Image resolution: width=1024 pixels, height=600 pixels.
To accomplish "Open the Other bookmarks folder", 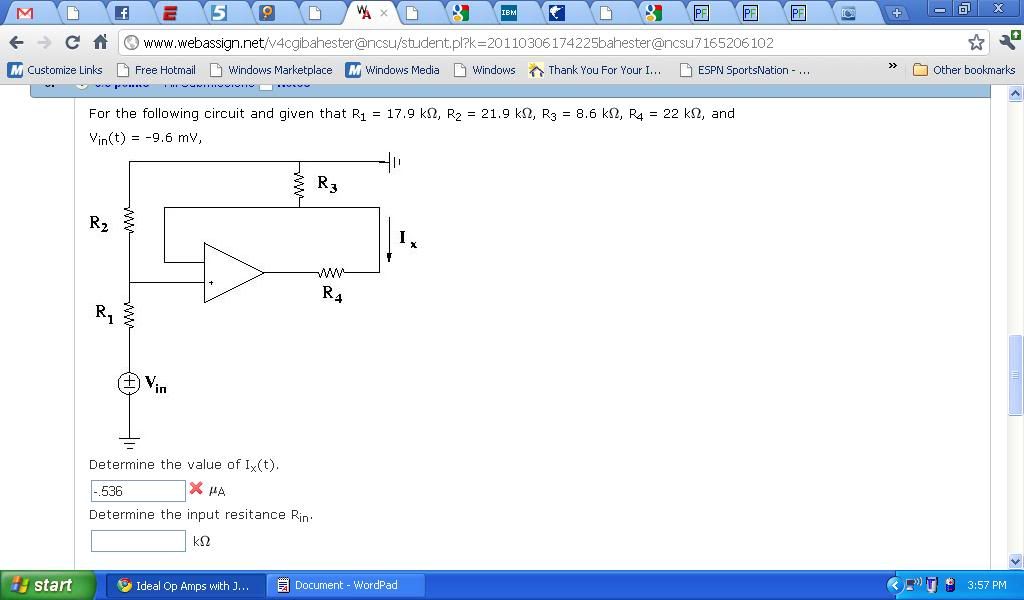I will 964,70.
